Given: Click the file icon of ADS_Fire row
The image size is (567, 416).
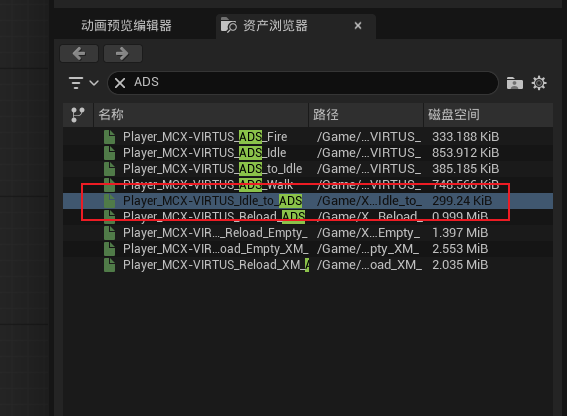Looking at the screenshot, I should tap(109, 137).
